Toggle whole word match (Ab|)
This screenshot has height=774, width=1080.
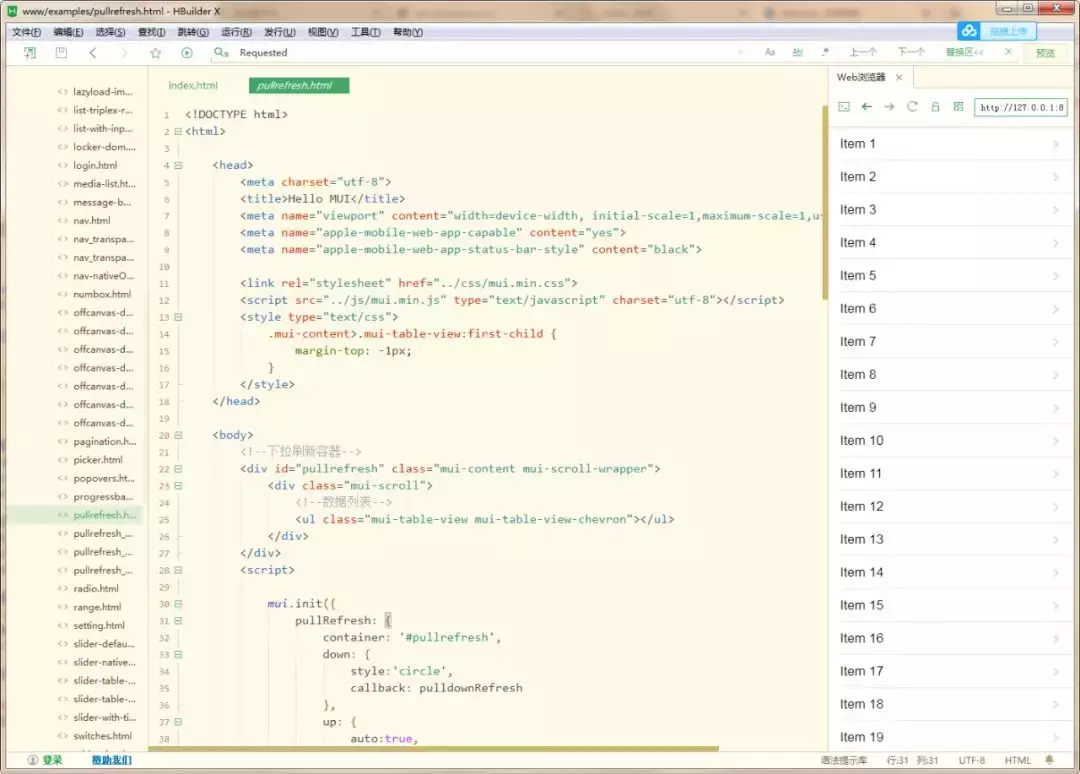(x=798, y=53)
